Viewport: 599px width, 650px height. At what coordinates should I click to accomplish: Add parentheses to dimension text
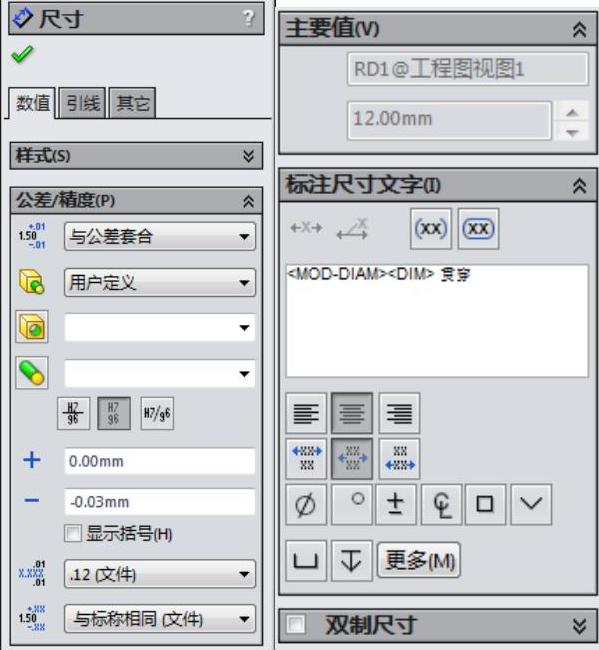pos(431,228)
